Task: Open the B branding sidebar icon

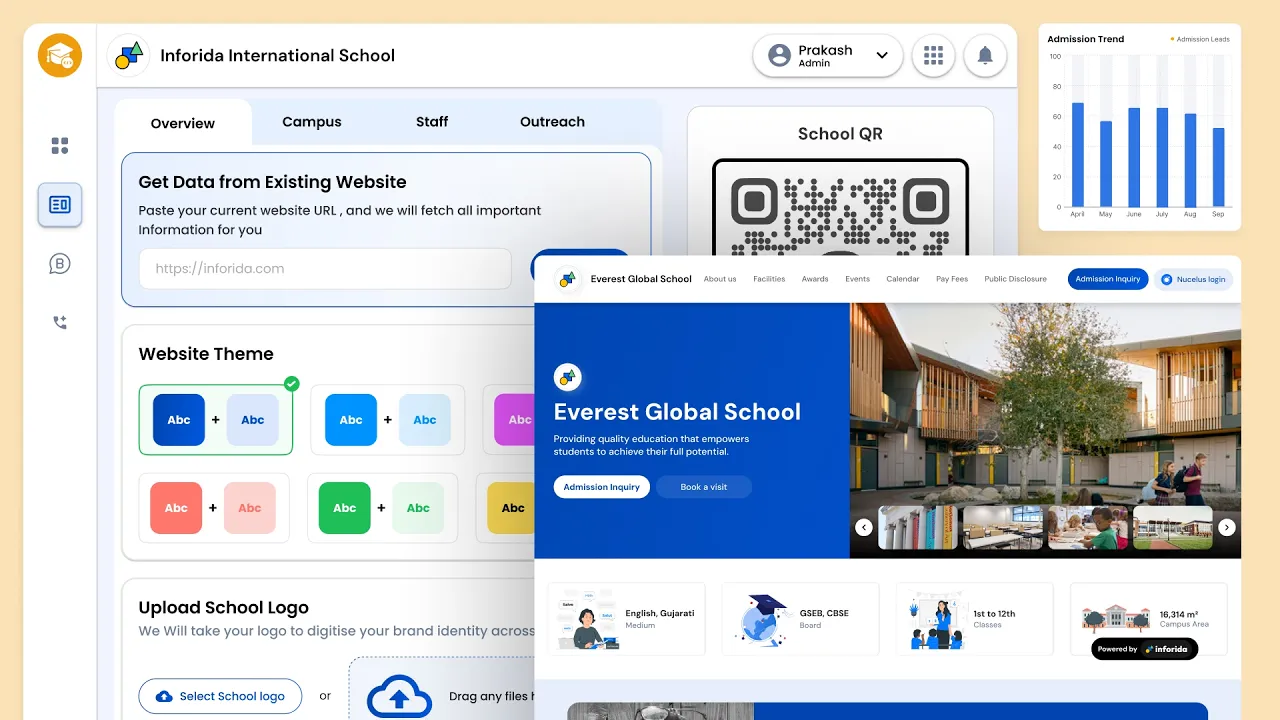Action: [60, 264]
